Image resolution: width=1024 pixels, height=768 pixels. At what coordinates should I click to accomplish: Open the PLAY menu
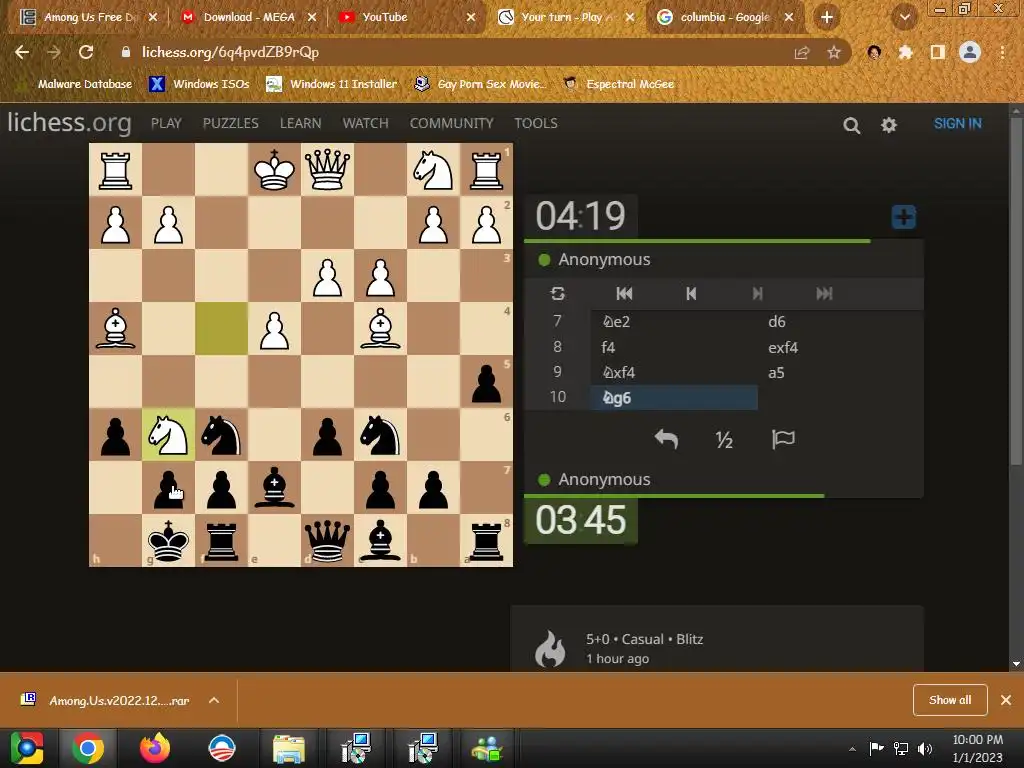166,123
